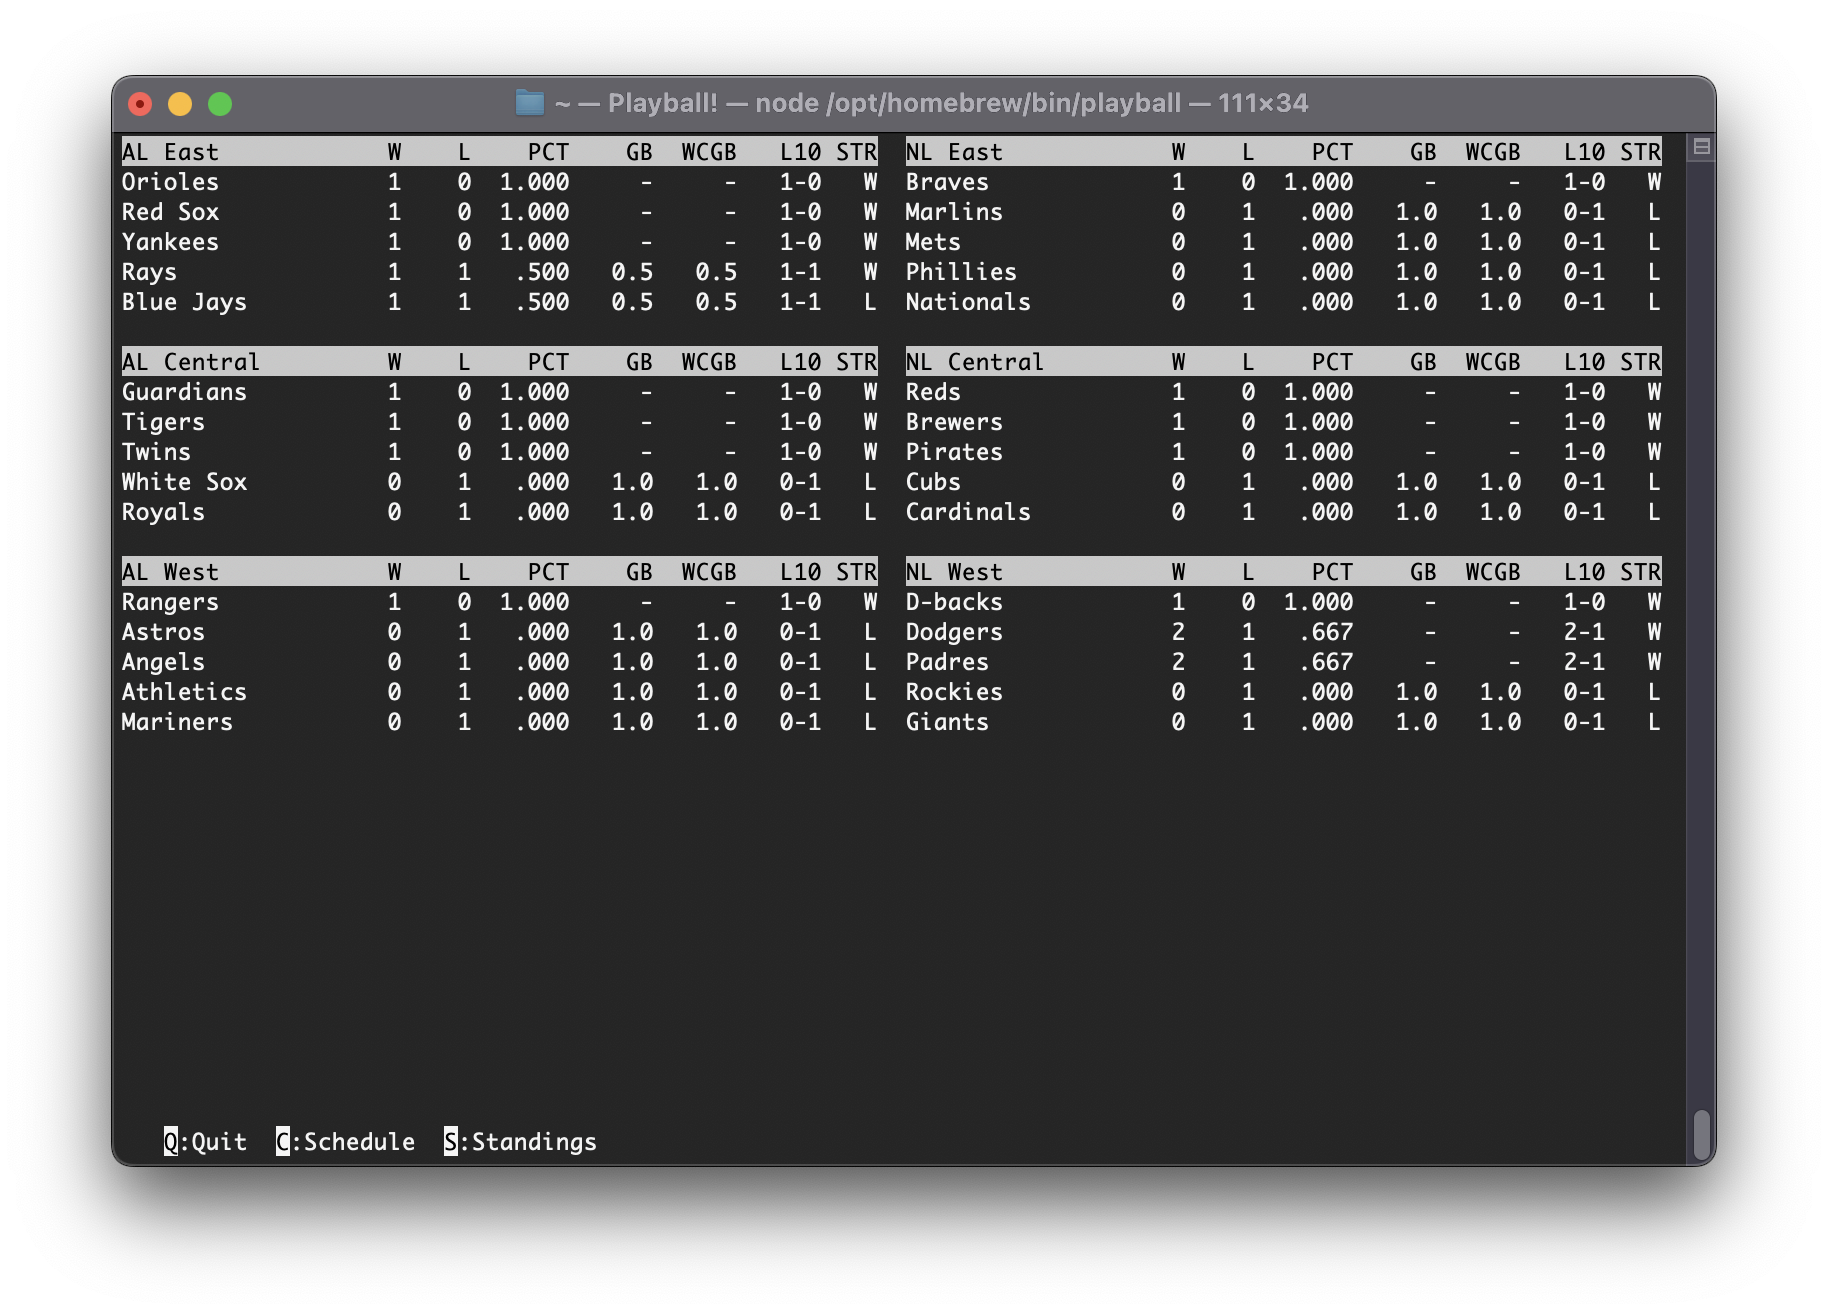Click the Dodgers team name
The image size is (1828, 1314).
(x=954, y=632)
